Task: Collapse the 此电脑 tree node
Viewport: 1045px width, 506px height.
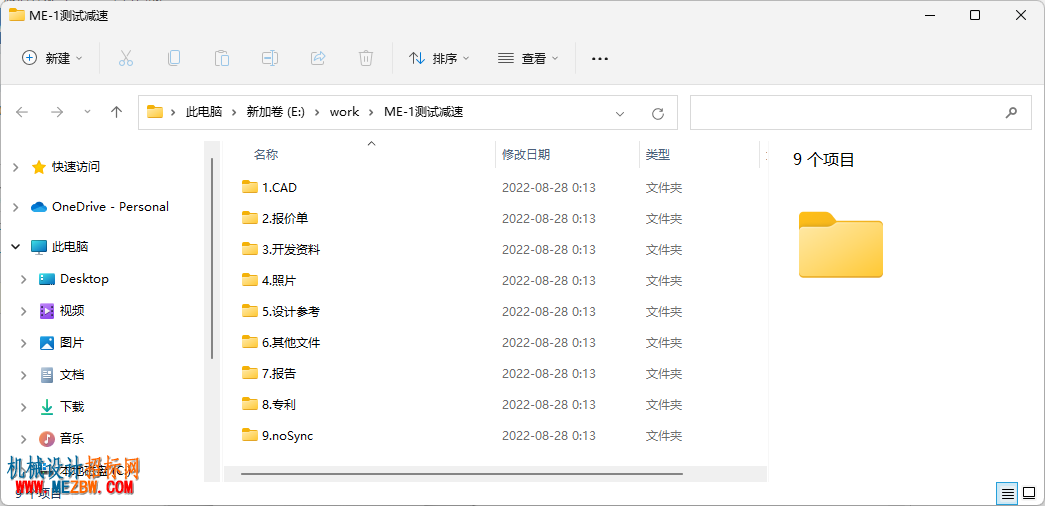Action: pyautogui.click(x=15, y=247)
